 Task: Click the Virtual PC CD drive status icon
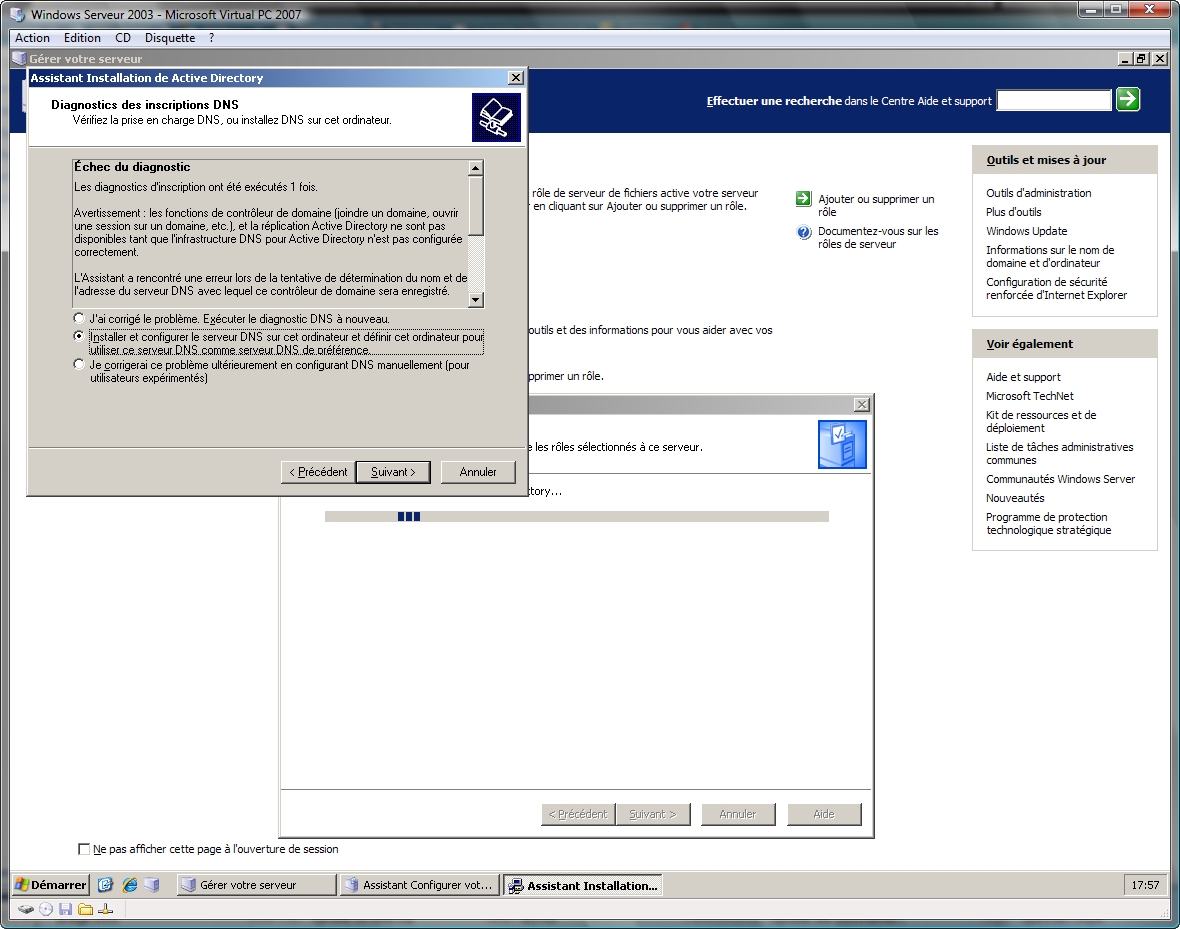46,909
